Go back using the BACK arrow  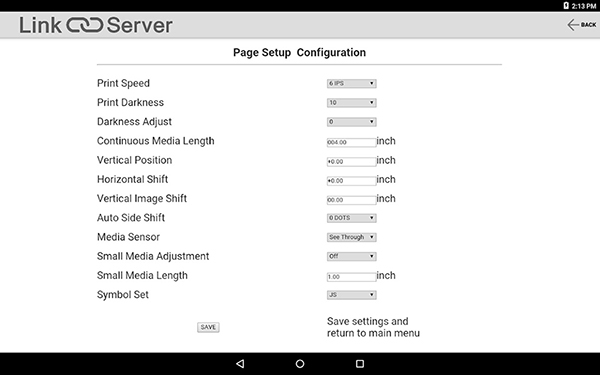coord(581,25)
